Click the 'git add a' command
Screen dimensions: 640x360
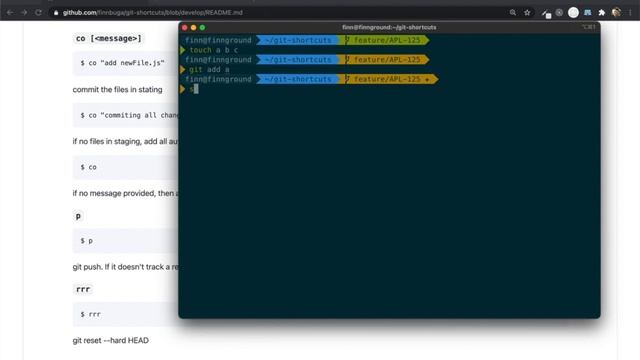point(209,69)
